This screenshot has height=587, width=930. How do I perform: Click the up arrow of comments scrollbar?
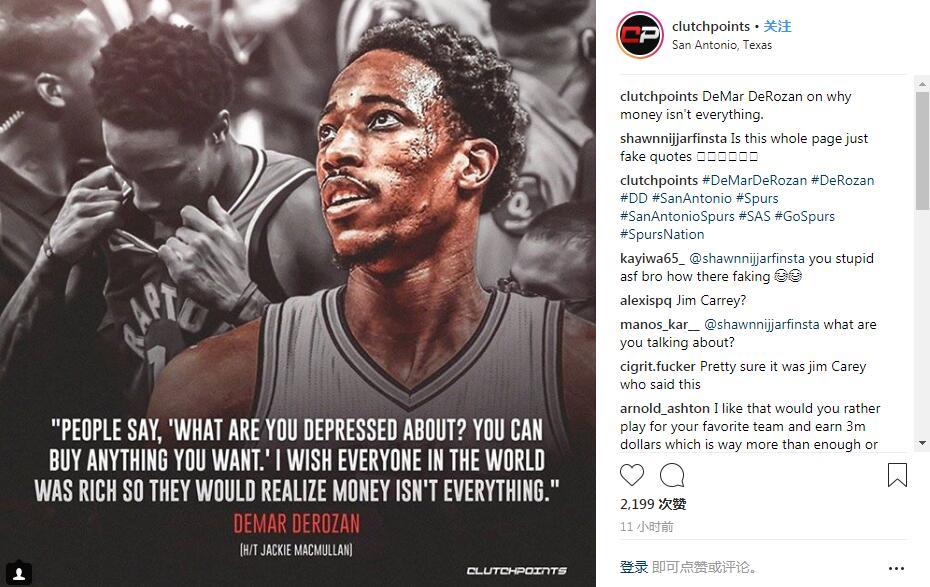pyautogui.click(x=922, y=84)
